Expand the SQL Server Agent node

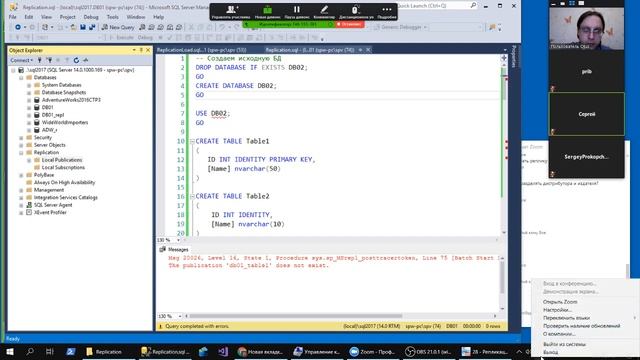21,205
